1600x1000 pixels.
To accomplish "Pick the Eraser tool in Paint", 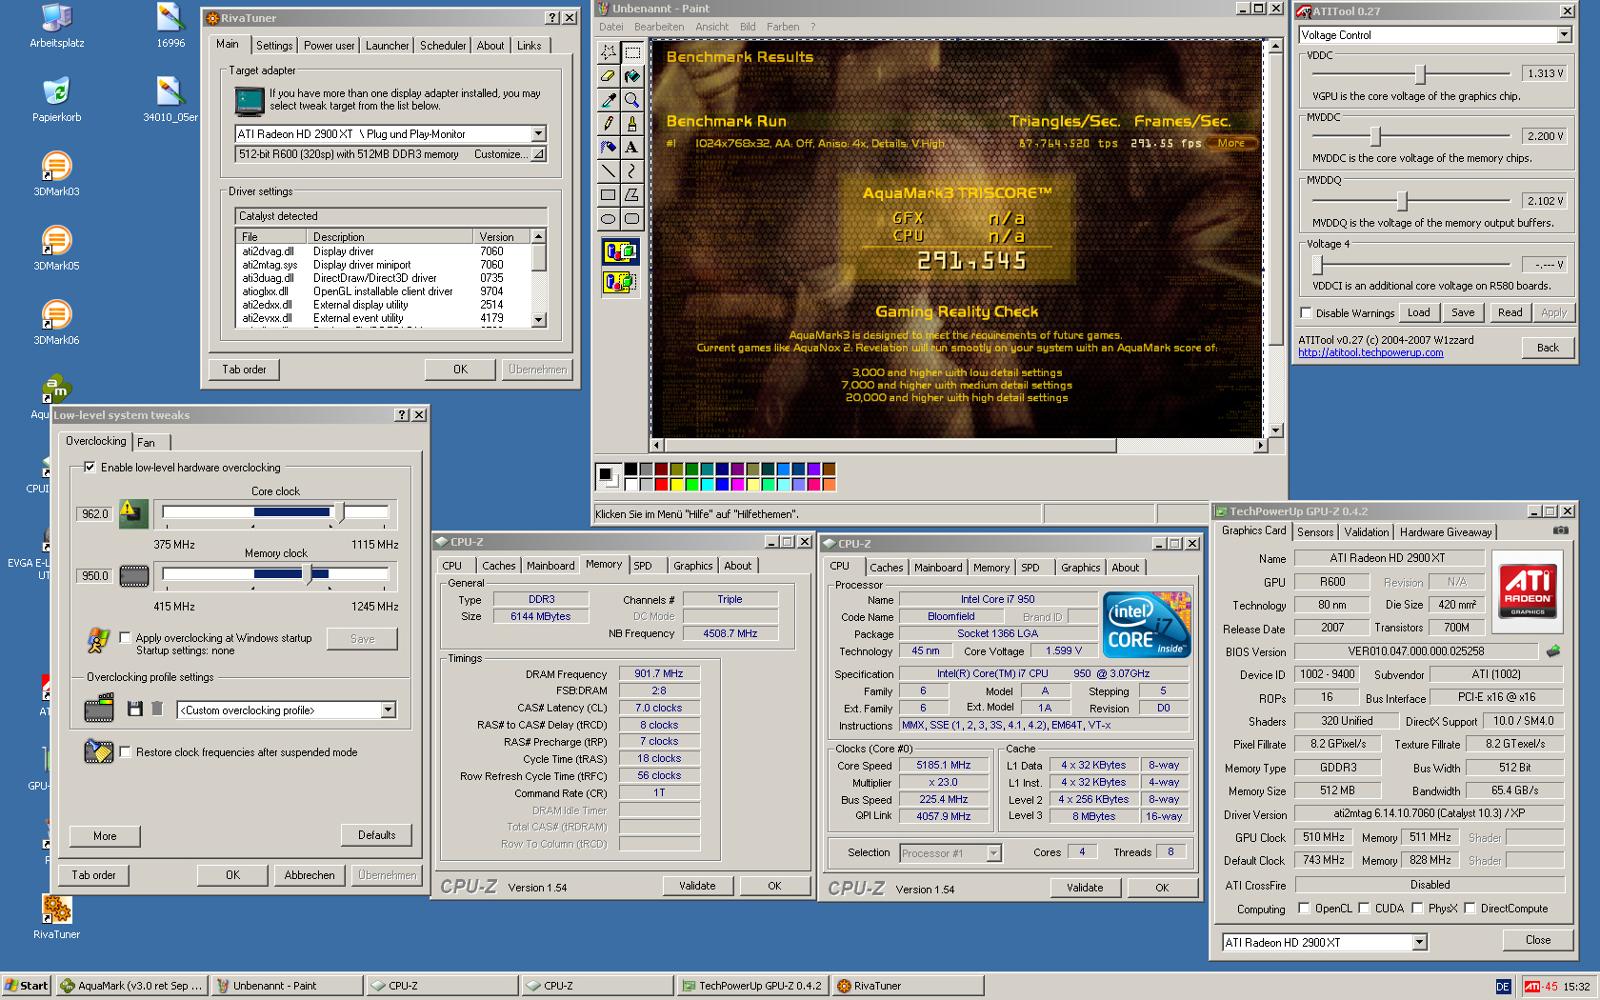I will (608, 76).
